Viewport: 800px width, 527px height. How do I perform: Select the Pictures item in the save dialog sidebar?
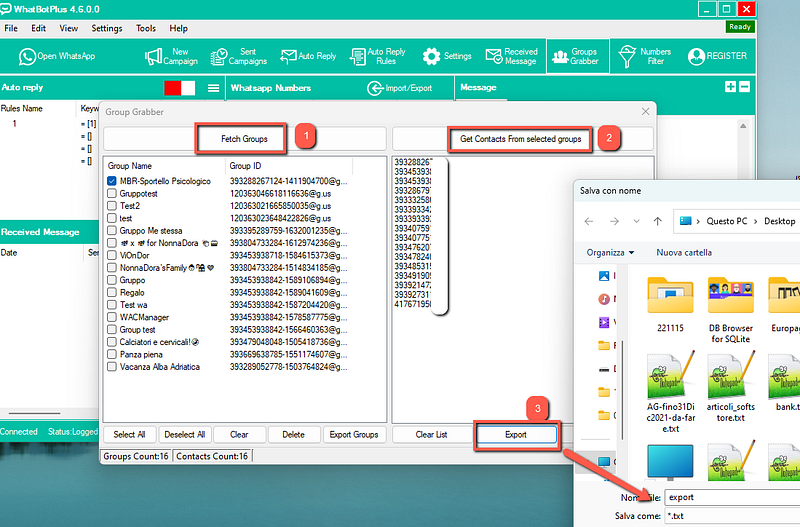[x=604, y=276]
